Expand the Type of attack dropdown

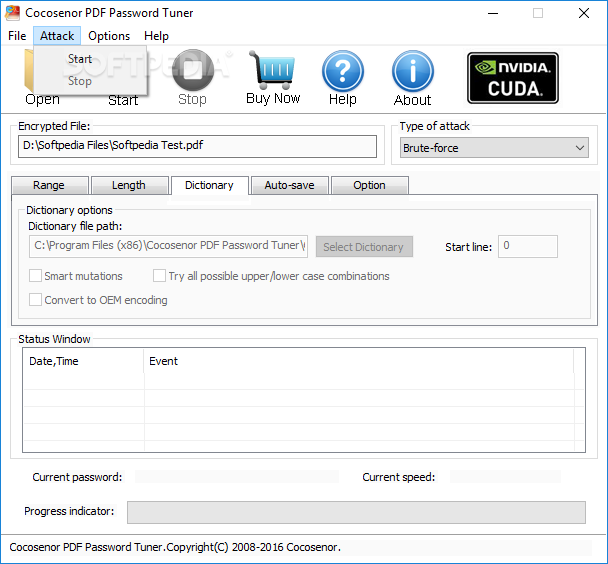tap(494, 148)
